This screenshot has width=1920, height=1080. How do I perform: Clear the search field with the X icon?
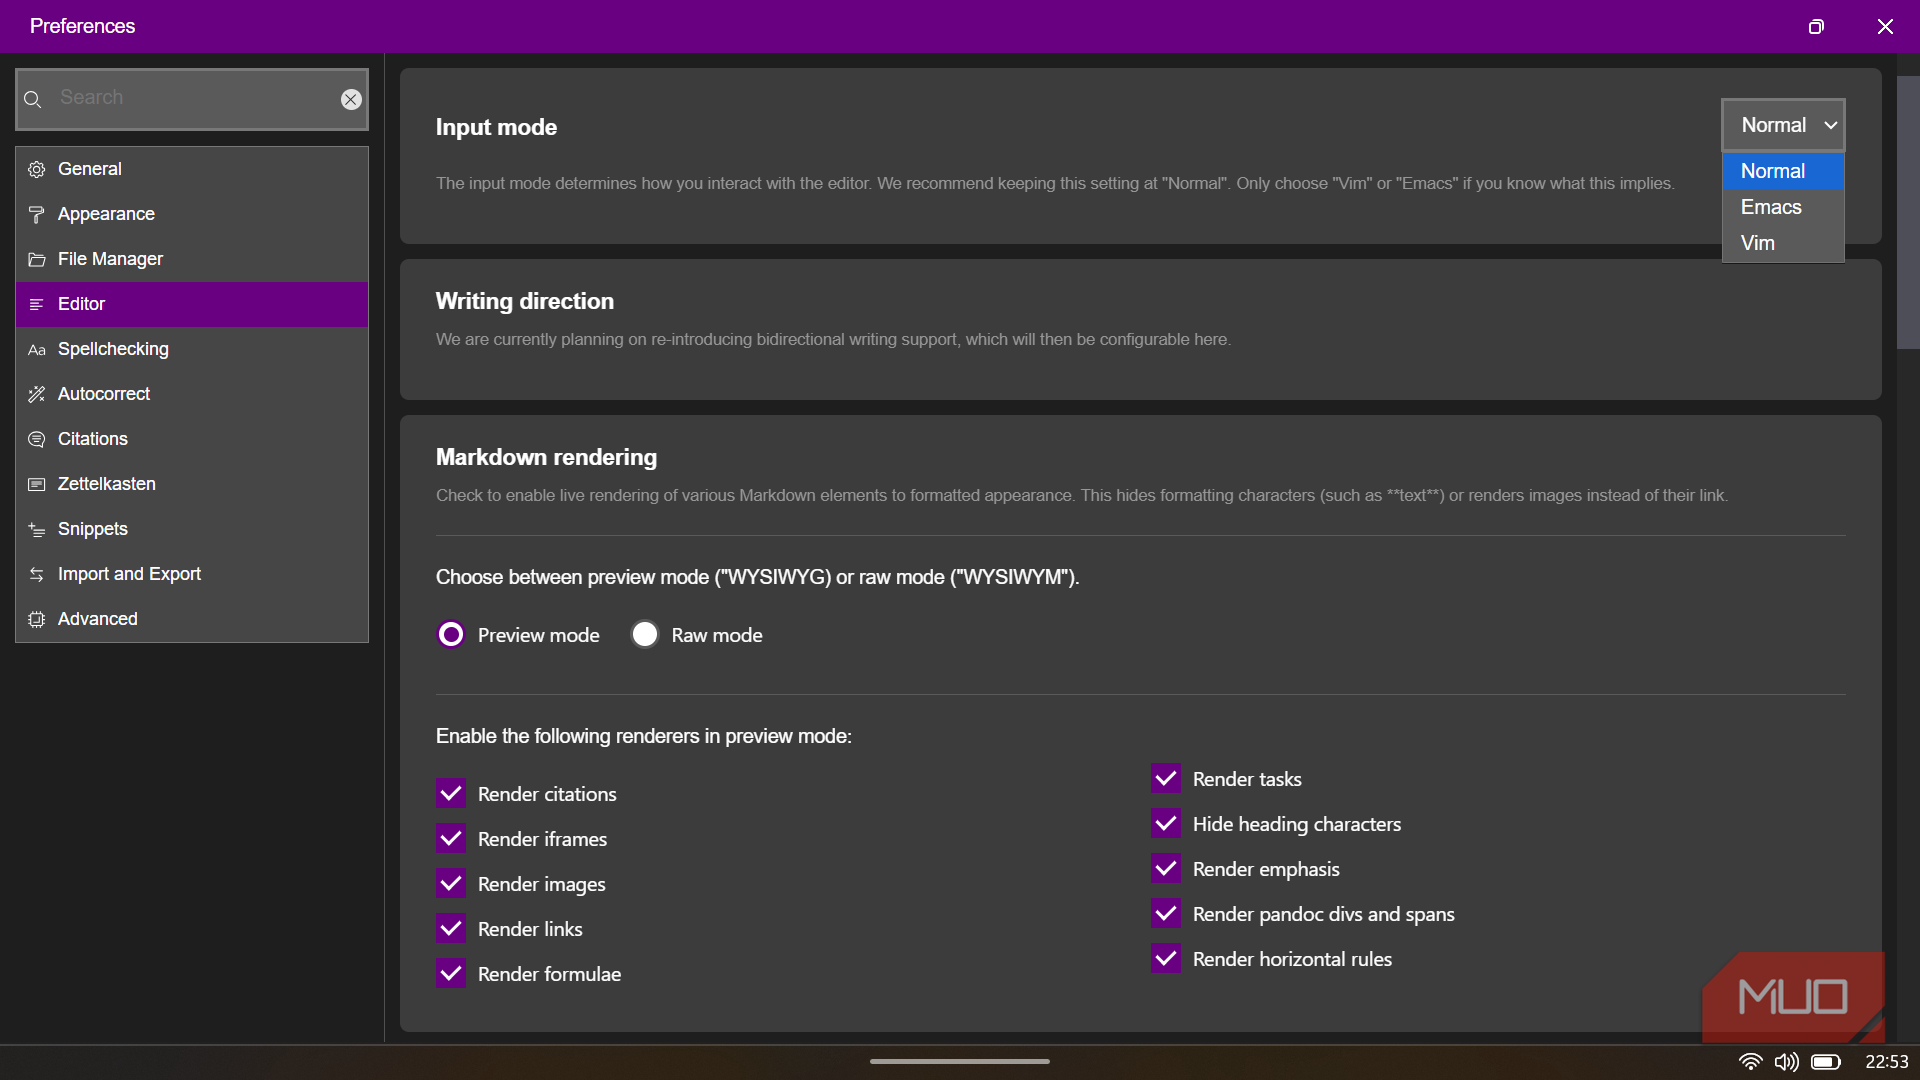pos(351,99)
